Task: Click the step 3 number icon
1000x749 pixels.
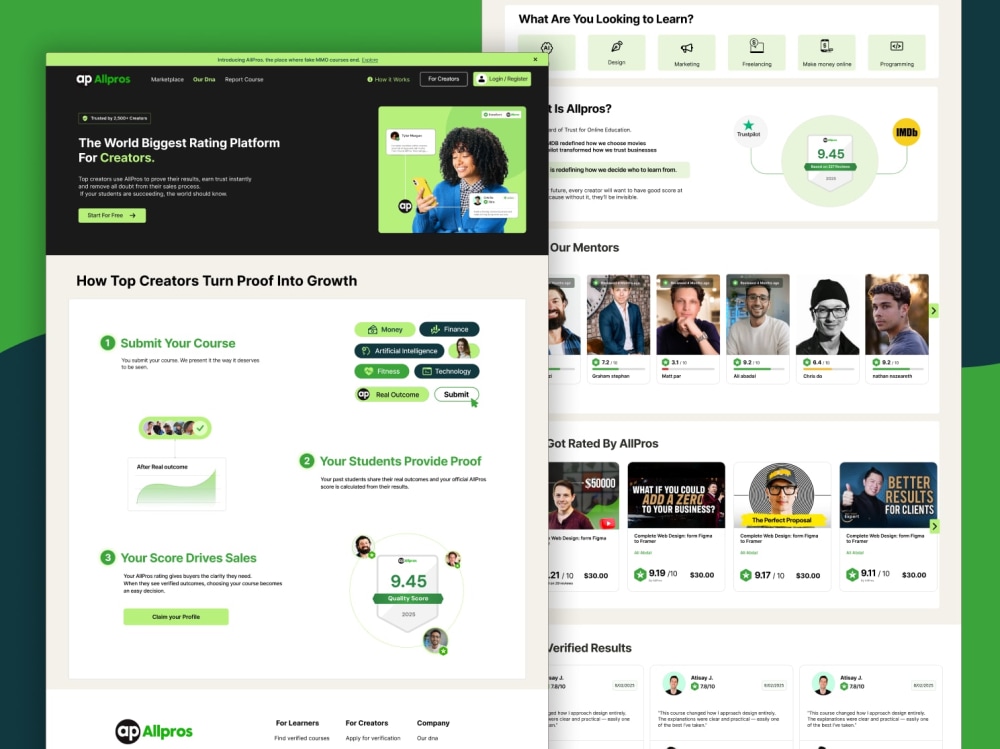Action: (x=107, y=558)
